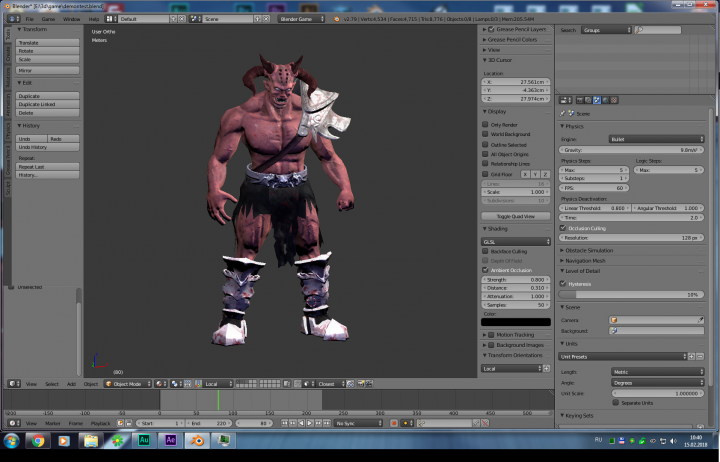Viewport: 720px width, 462px height.
Task: Open the World properties tab icon
Action: click(x=605, y=100)
